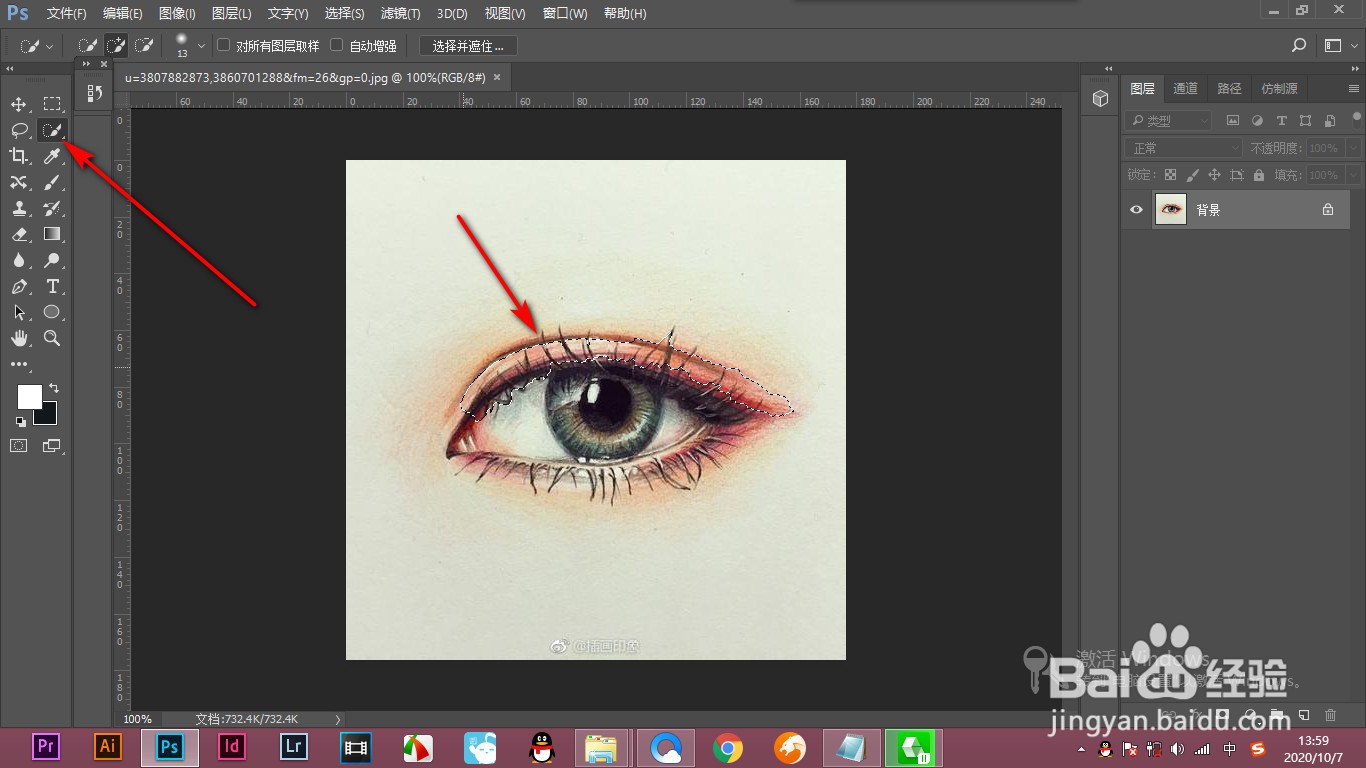Select the Dodge tool
Image resolution: width=1366 pixels, height=768 pixels.
[52, 260]
